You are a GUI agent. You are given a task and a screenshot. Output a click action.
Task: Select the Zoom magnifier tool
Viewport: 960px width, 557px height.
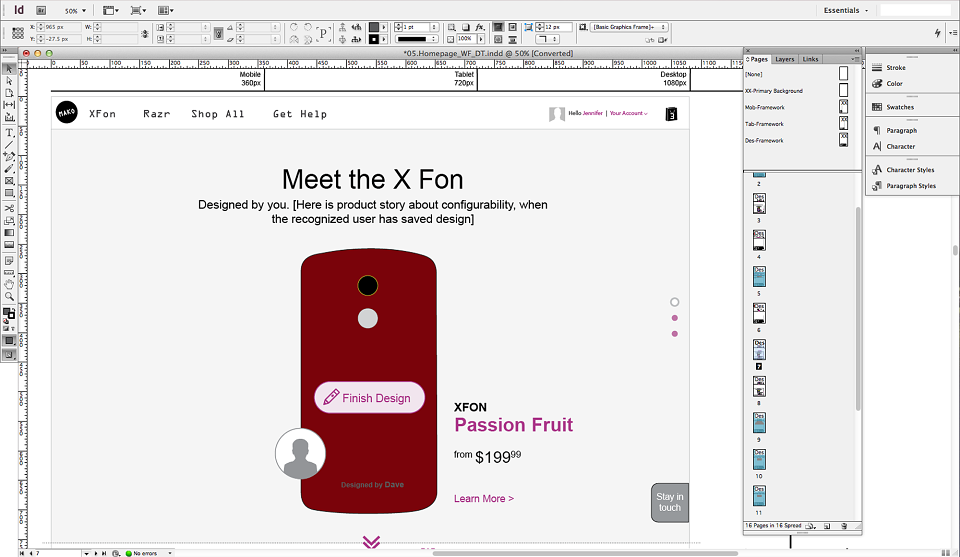point(9,297)
